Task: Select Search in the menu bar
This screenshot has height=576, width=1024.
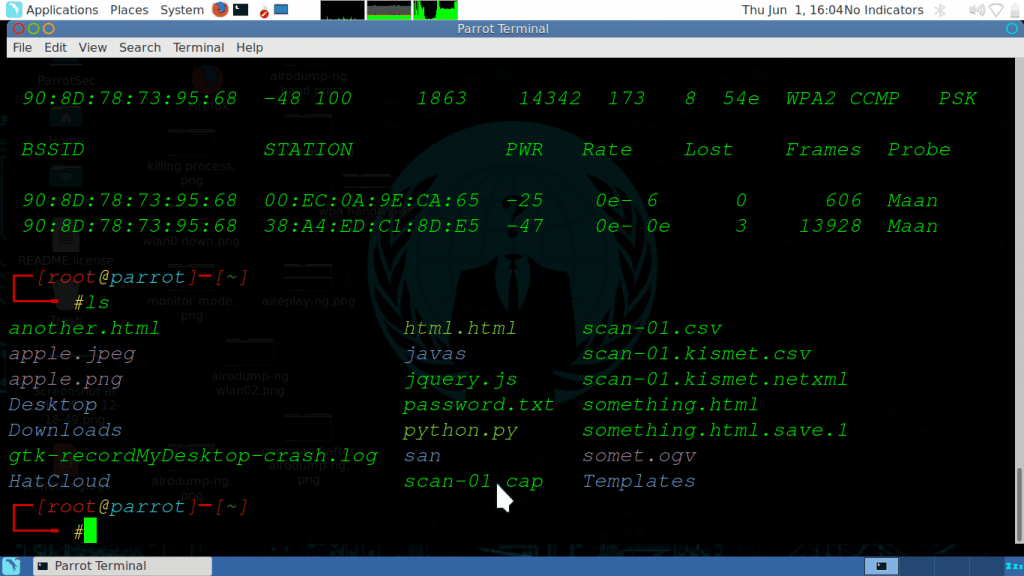Action: pos(140,47)
